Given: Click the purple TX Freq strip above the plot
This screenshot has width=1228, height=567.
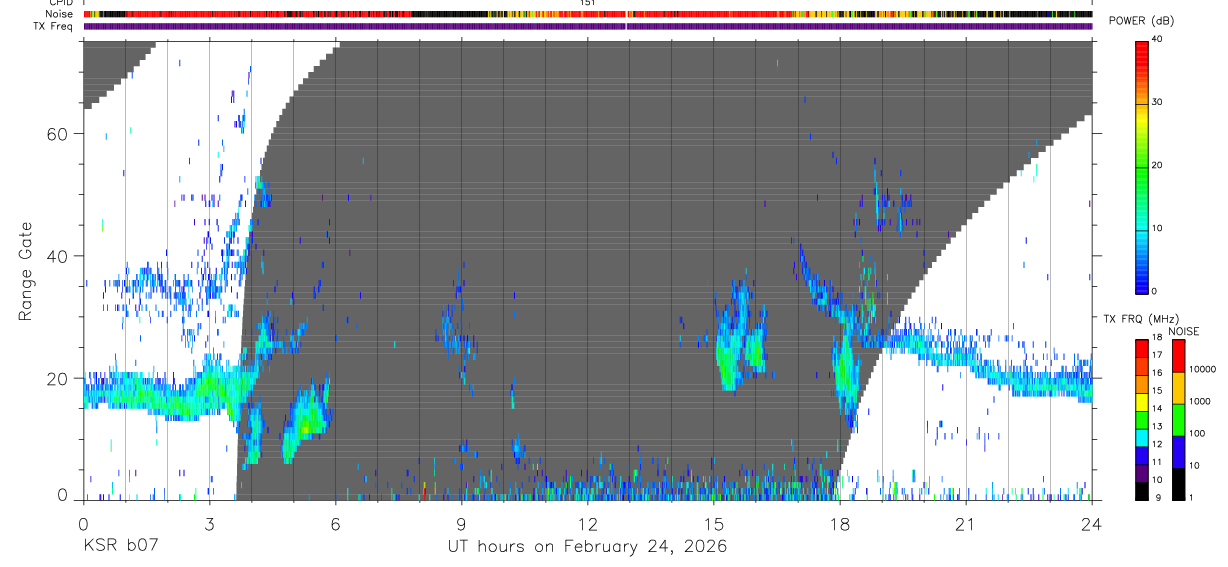Looking at the screenshot, I should click(x=587, y=26).
